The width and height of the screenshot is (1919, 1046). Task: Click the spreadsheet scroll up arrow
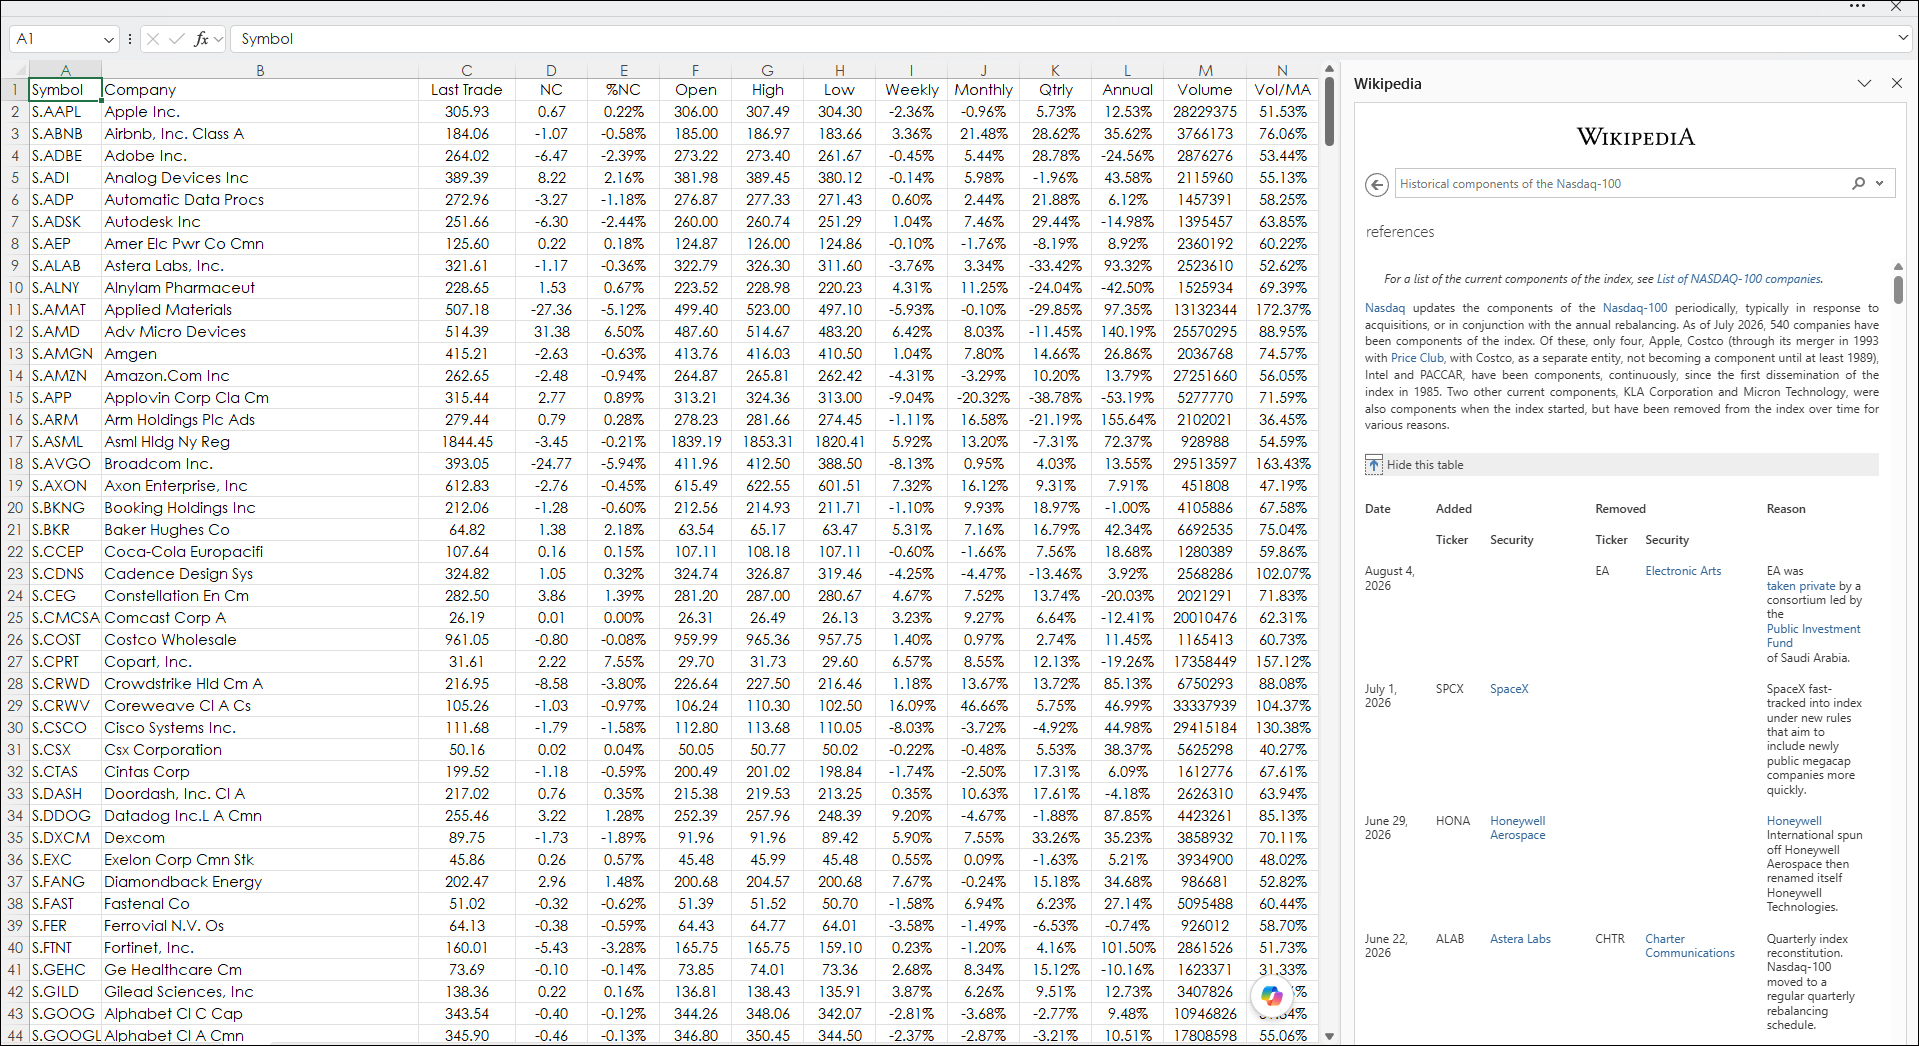[1329, 69]
